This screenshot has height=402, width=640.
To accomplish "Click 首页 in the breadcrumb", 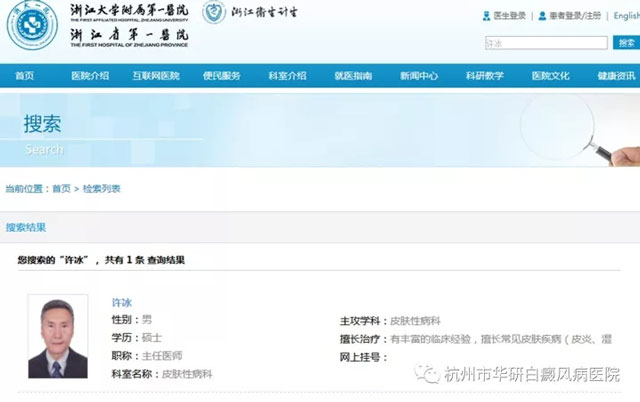I will (61, 189).
